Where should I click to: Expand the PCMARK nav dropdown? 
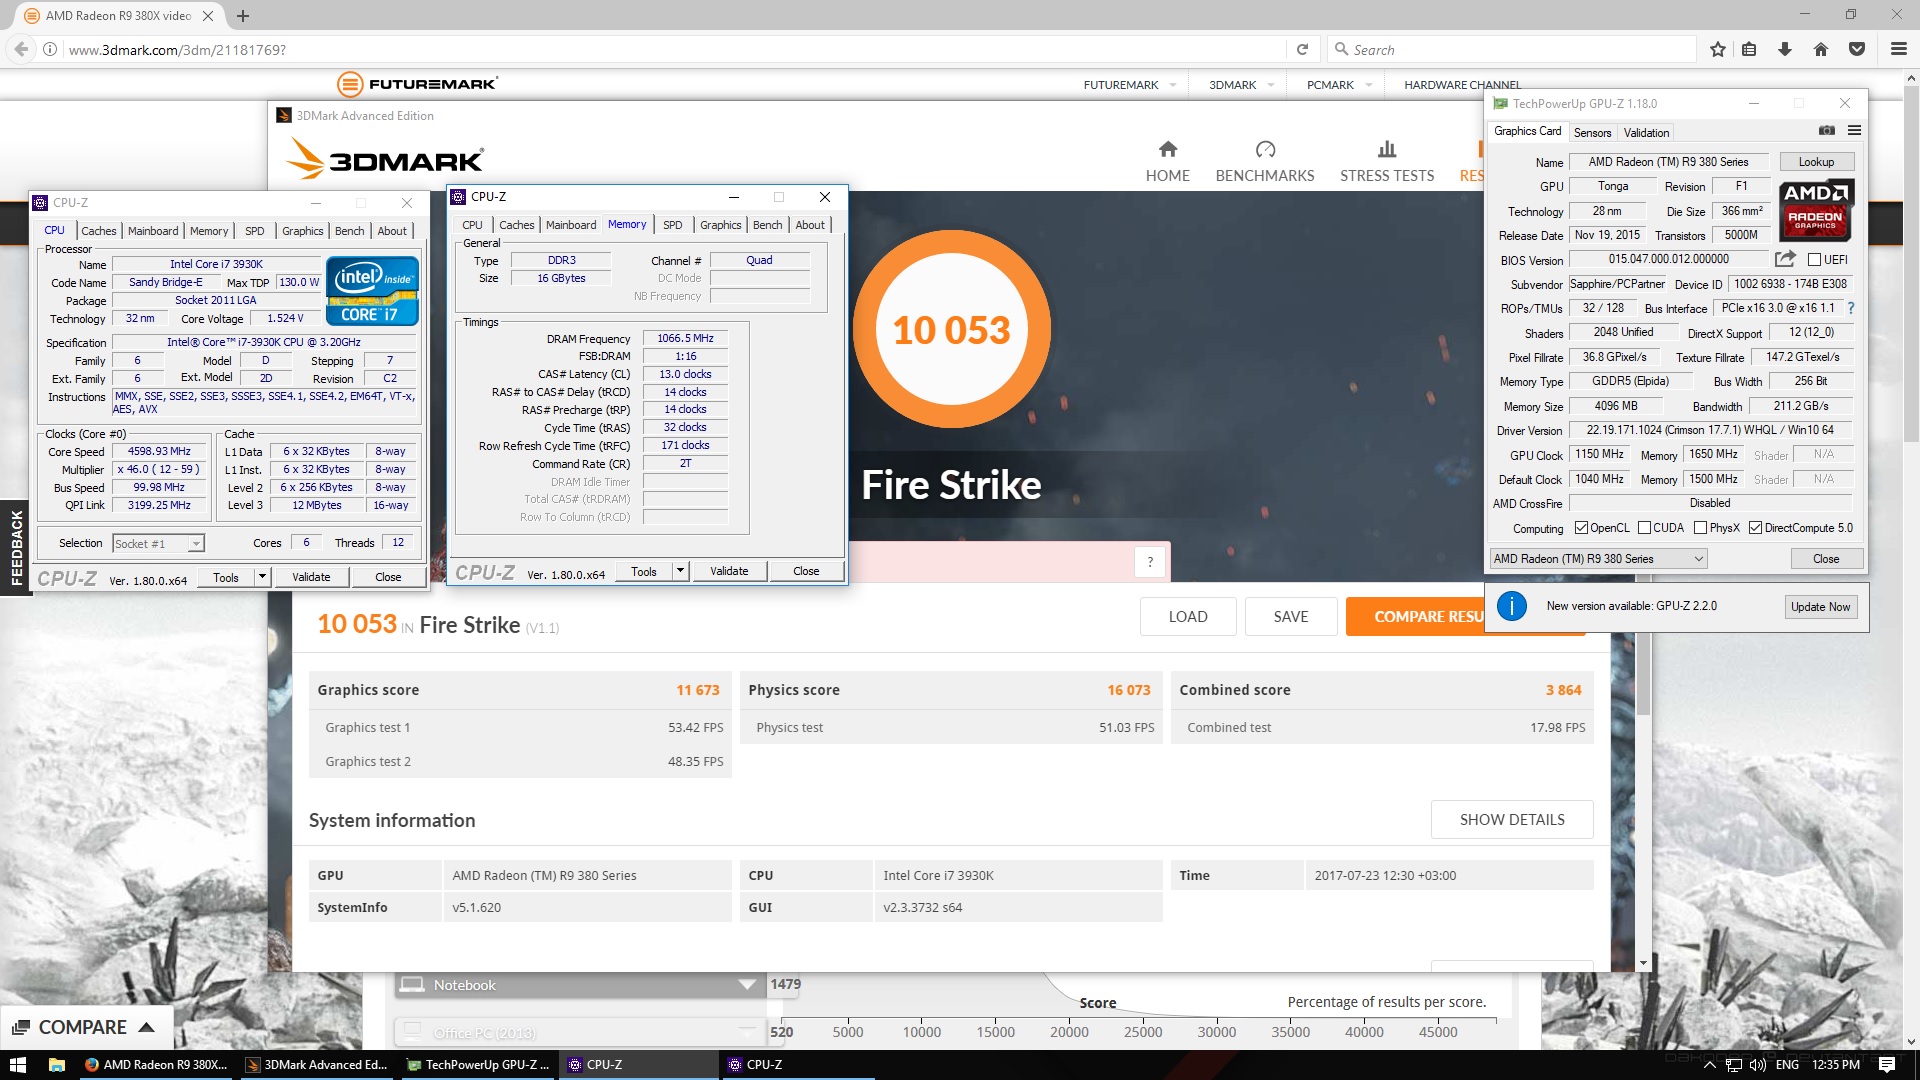1369,85
